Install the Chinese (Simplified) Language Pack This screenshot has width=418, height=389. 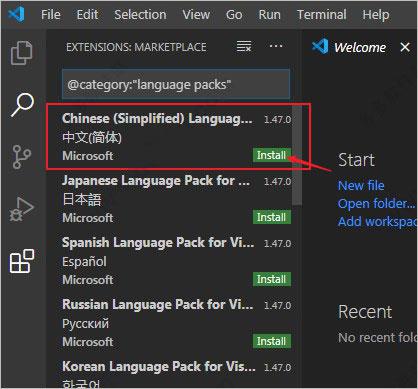point(272,155)
